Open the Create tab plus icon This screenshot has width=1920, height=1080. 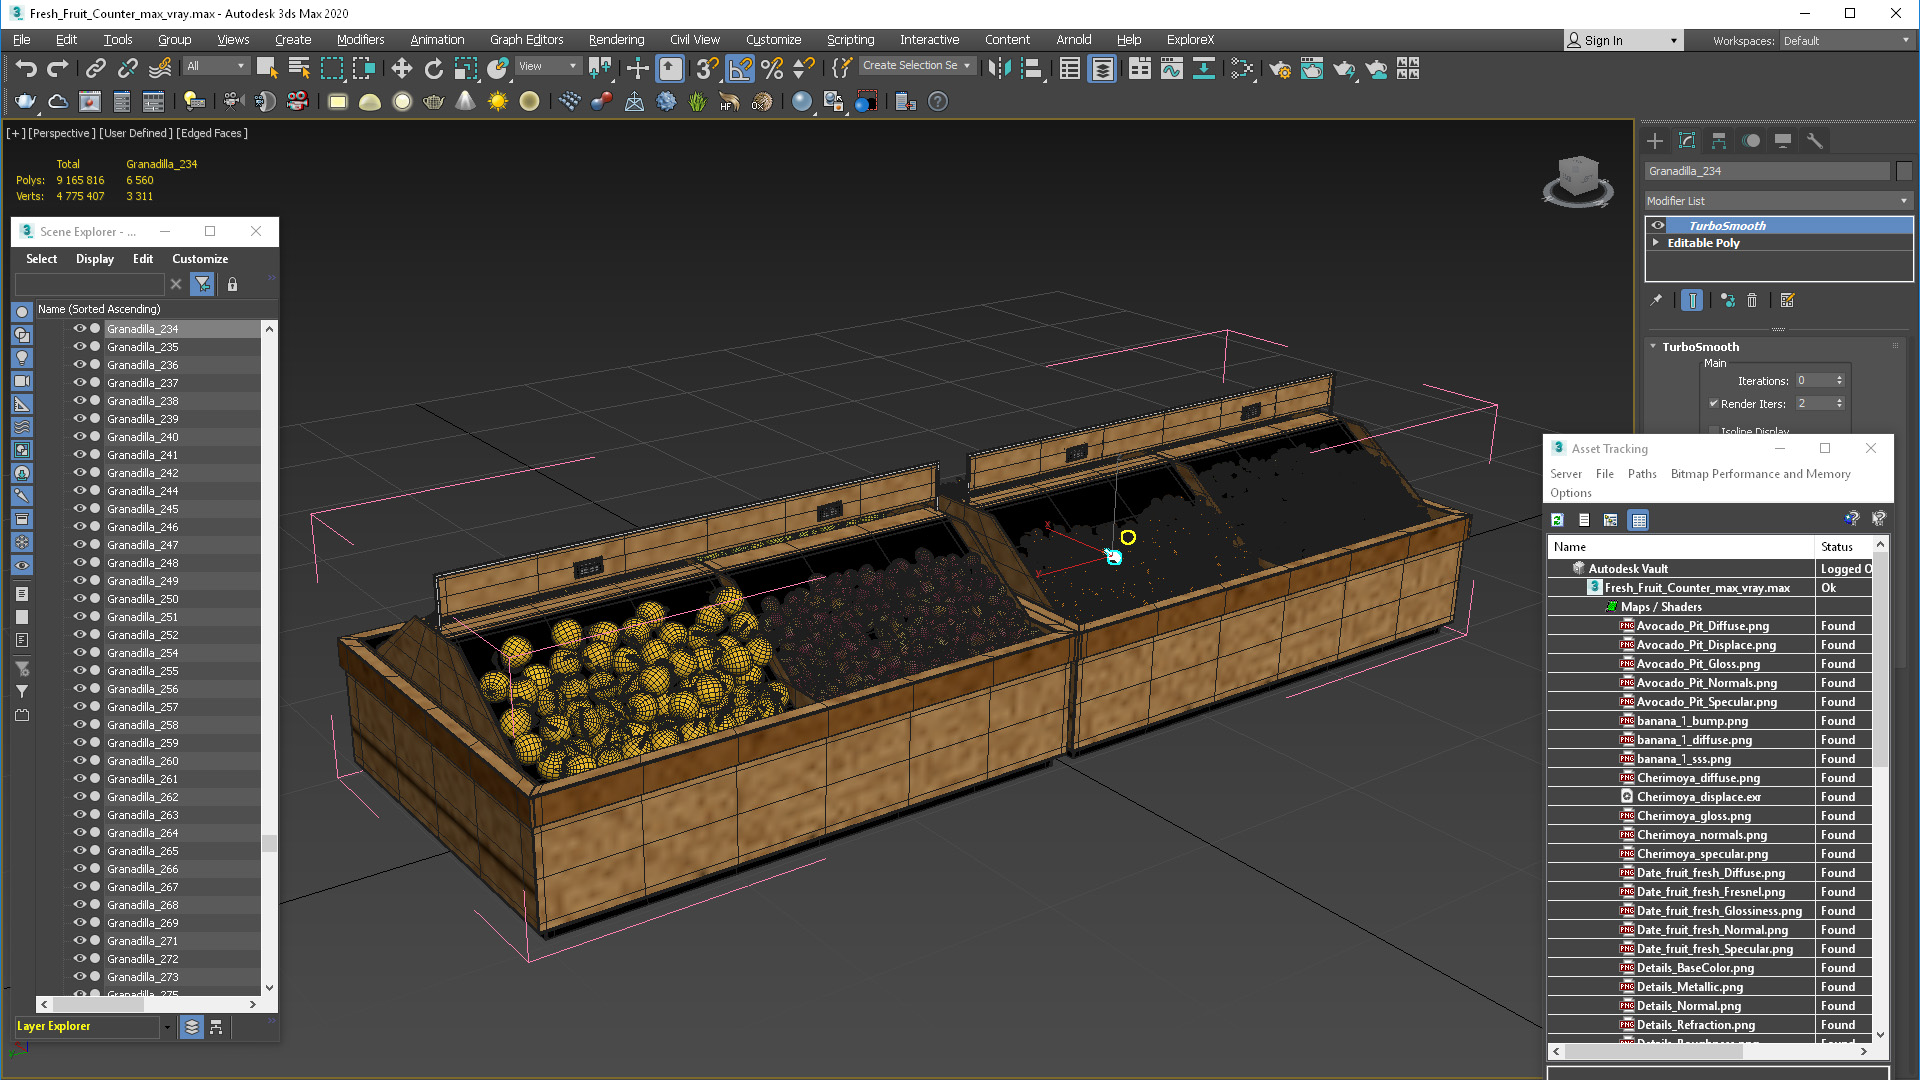point(1655,141)
